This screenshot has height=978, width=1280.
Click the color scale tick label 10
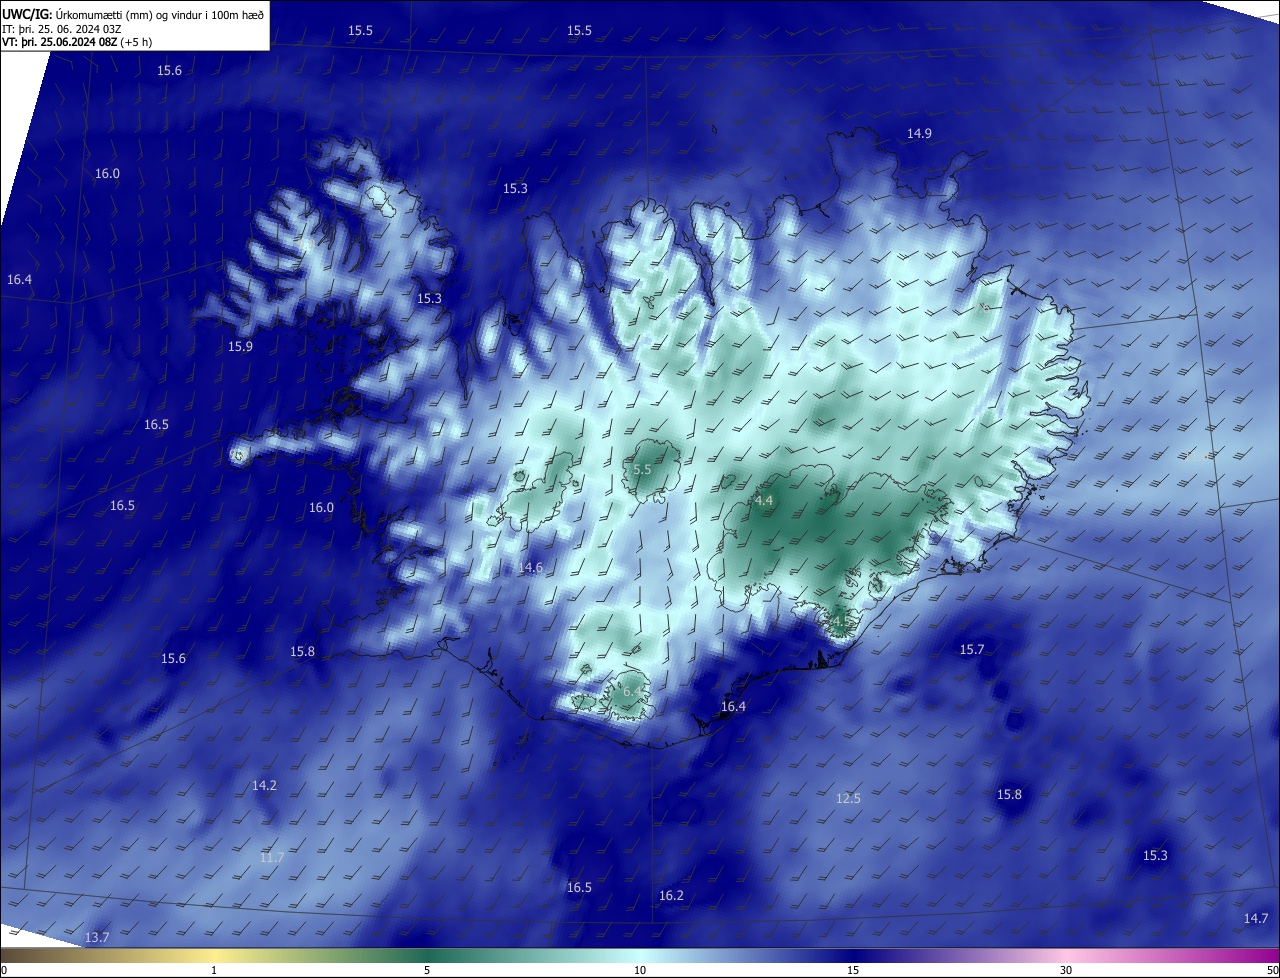pos(640,970)
